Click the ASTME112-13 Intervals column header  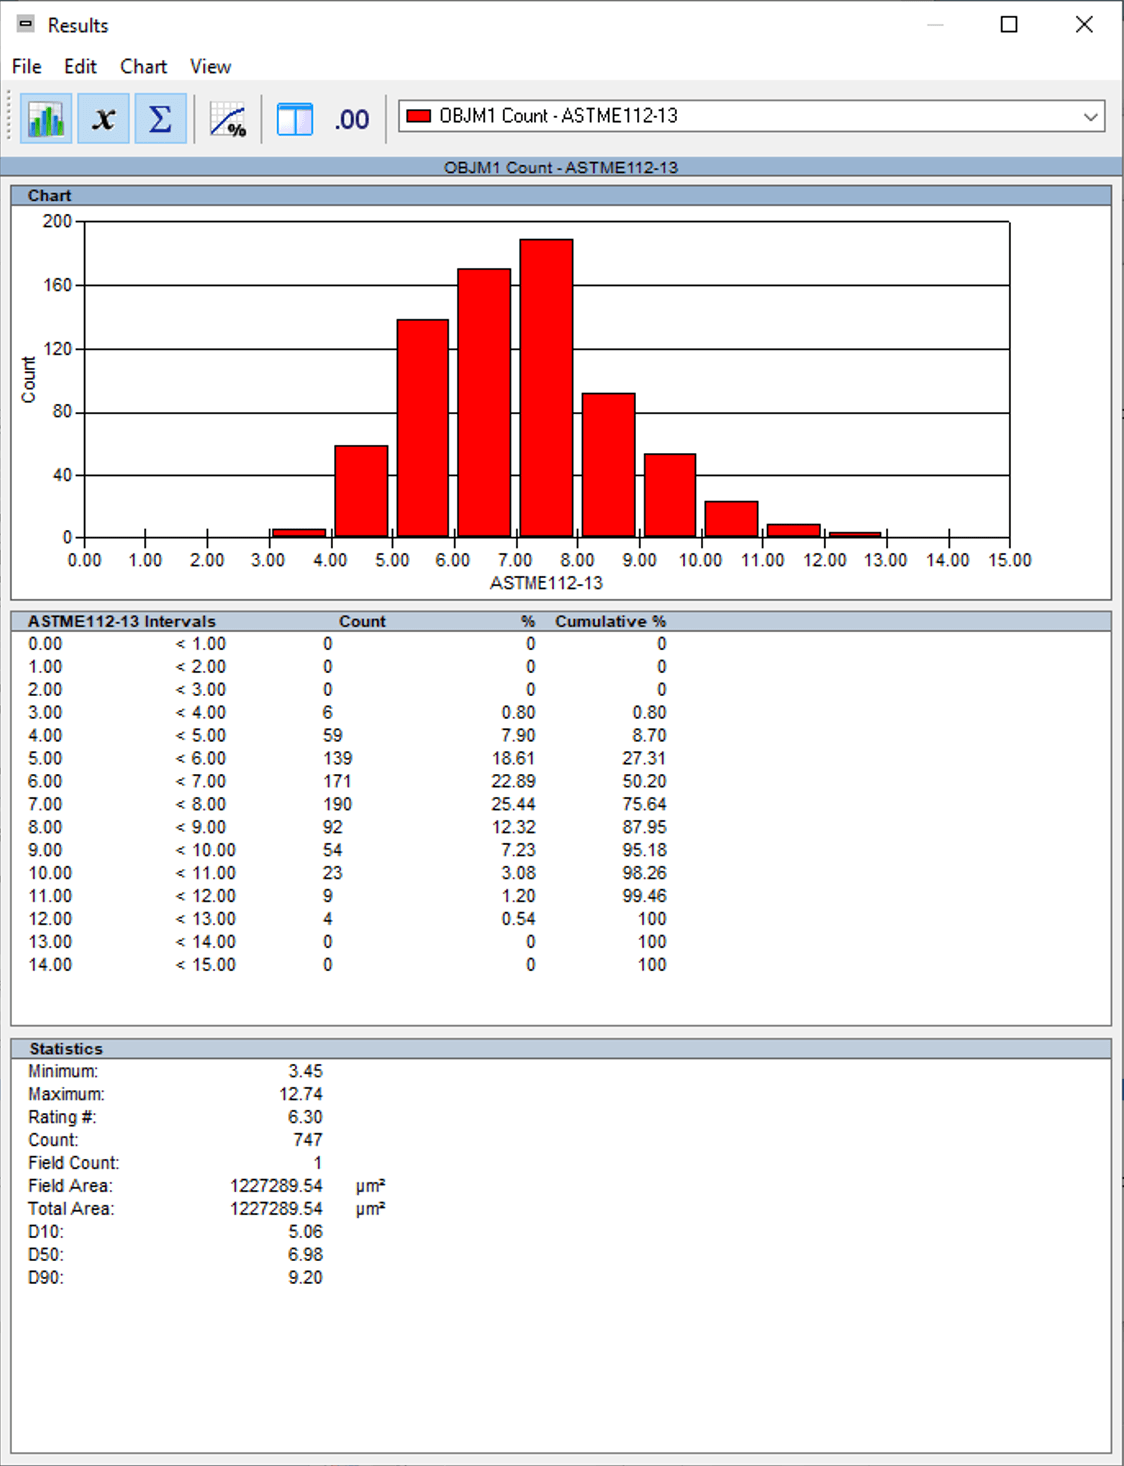pos(121,621)
